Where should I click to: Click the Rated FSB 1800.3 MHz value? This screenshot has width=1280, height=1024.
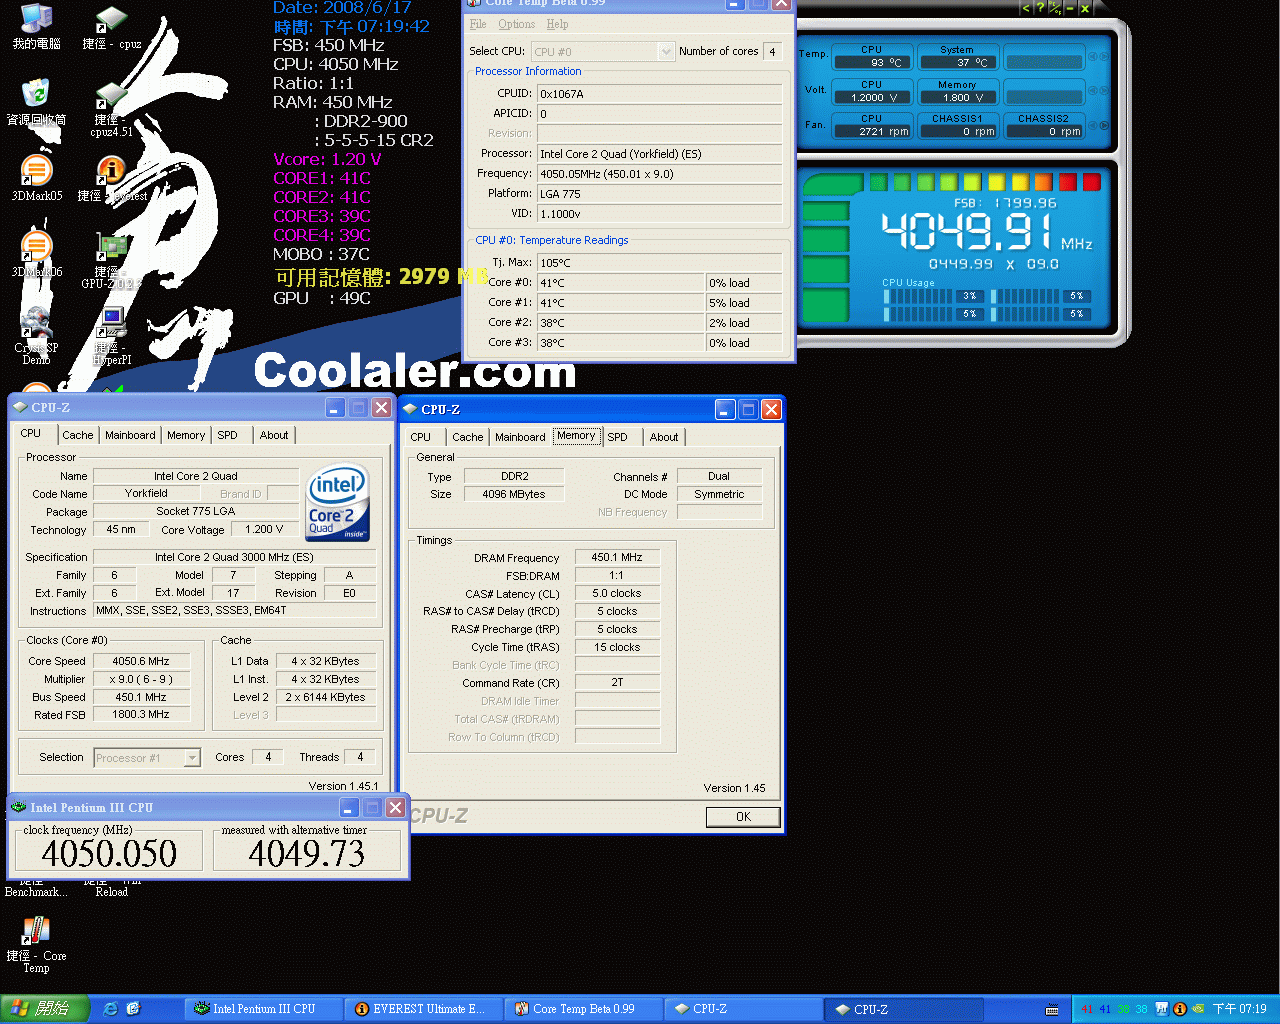(x=141, y=715)
